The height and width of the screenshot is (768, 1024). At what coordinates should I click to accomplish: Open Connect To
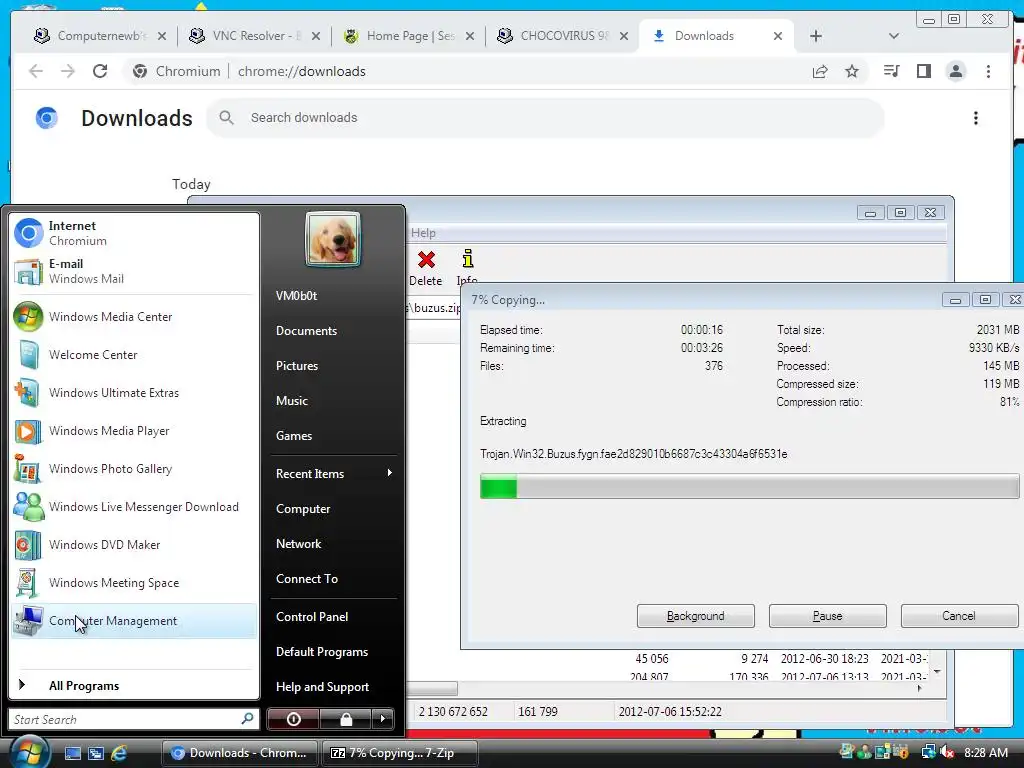tap(333, 579)
